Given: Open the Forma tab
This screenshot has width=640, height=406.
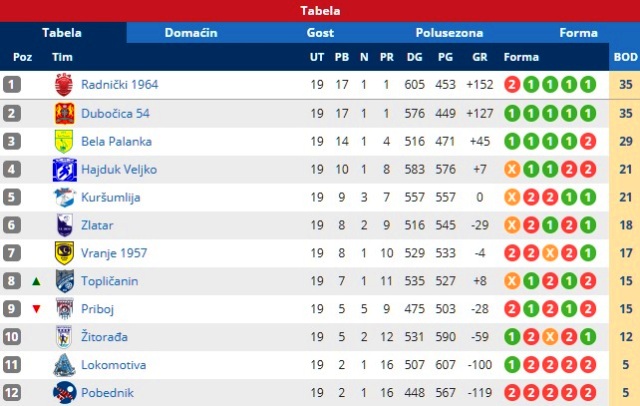Looking at the screenshot, I should tap(578, 33).
